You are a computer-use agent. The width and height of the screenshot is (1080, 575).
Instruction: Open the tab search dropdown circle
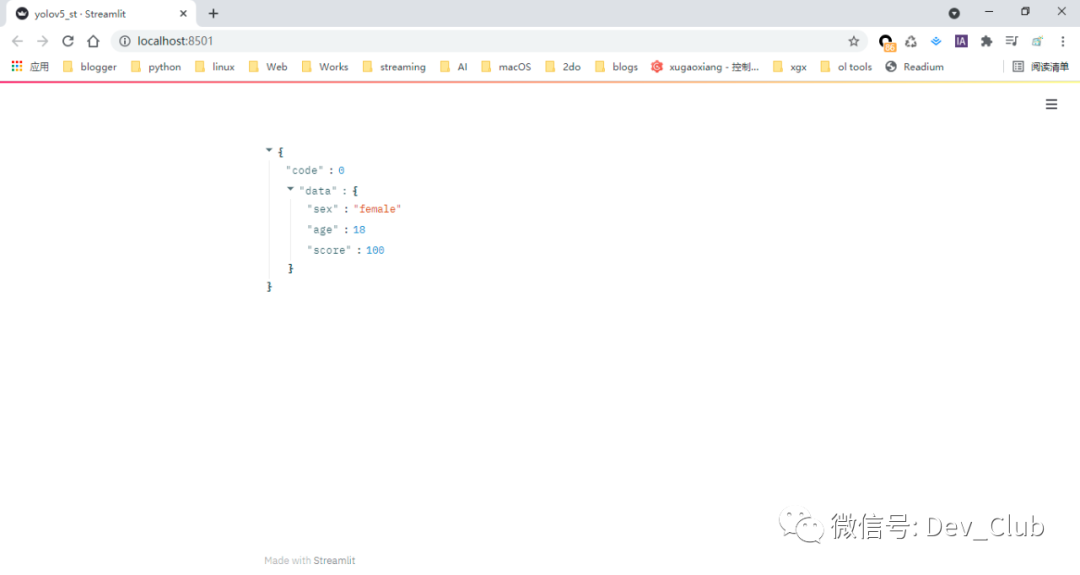coord(954,13)
